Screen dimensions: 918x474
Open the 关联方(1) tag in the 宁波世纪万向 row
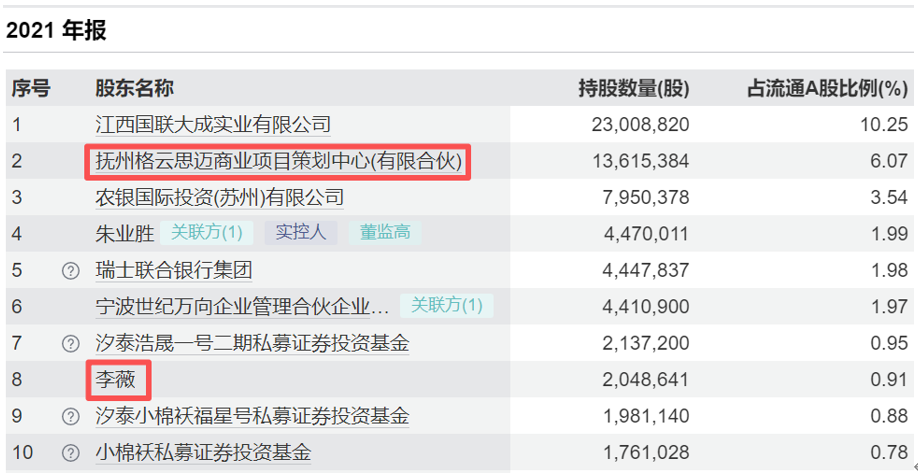click(x=446, y=306)
